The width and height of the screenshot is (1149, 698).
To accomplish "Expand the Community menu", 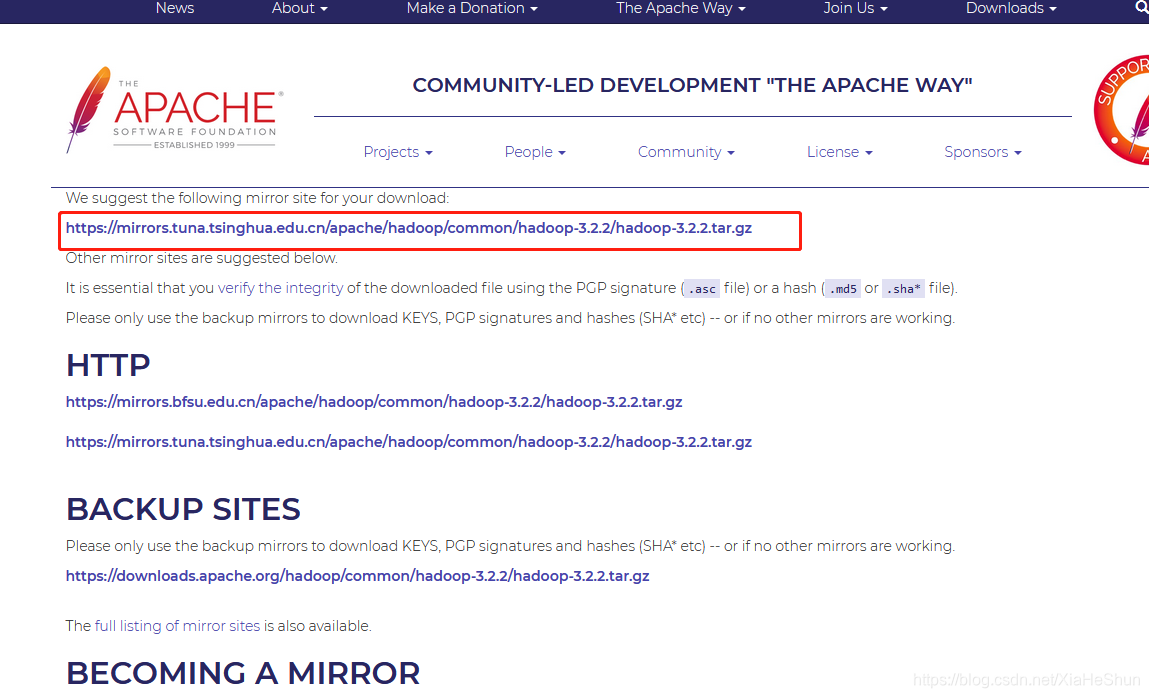I will (686, 152).
